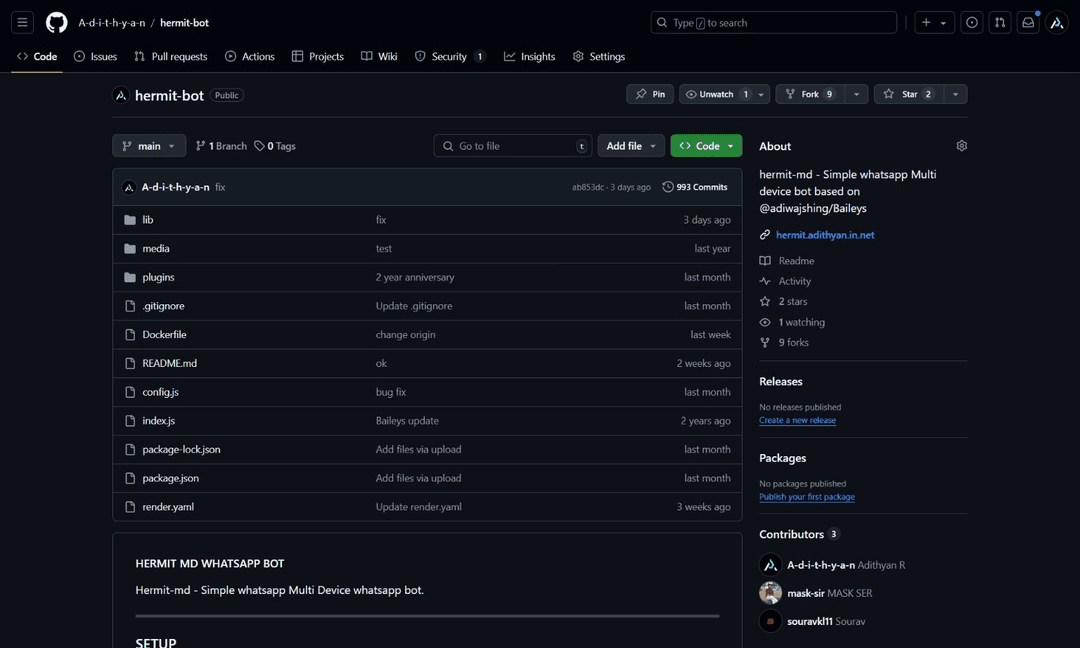The image size is (1080, 648).
Task: Open the repository Settings tab
Action: pyautogui.click(x=599, y=56)
